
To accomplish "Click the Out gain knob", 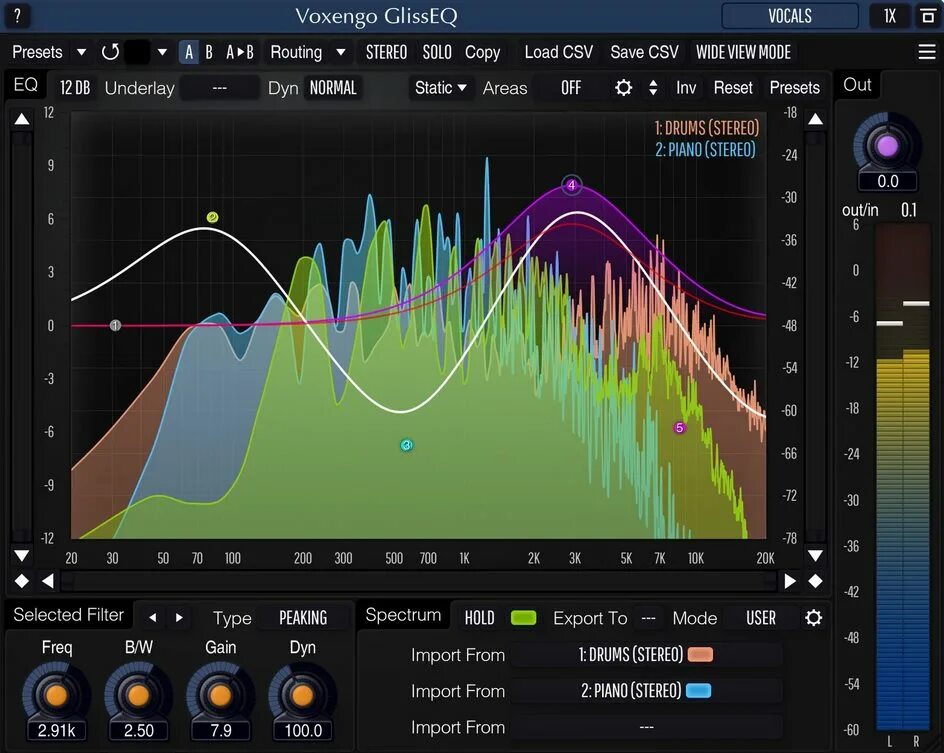I will [x=887, y=146].
